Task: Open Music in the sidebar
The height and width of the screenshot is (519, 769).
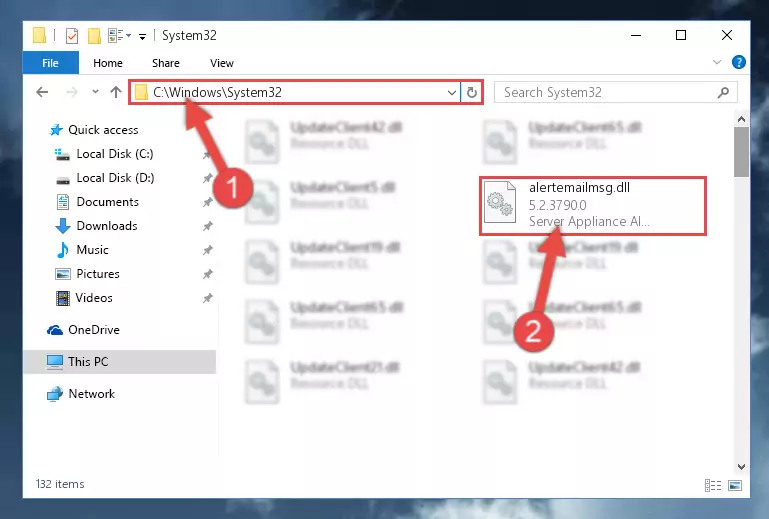Action: coord(82,250)
